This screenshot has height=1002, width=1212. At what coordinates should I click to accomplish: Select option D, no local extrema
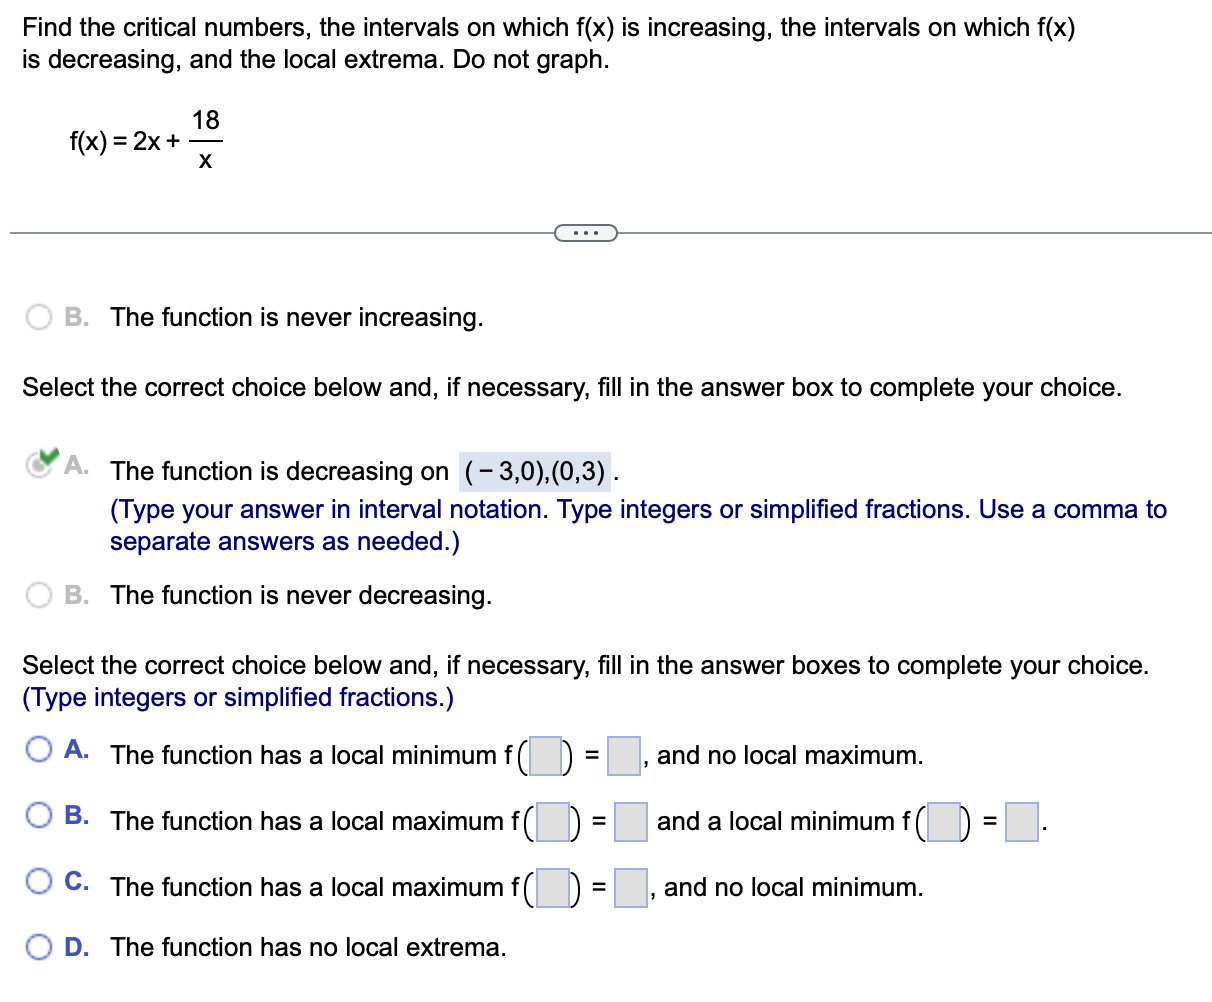(38, 947)
